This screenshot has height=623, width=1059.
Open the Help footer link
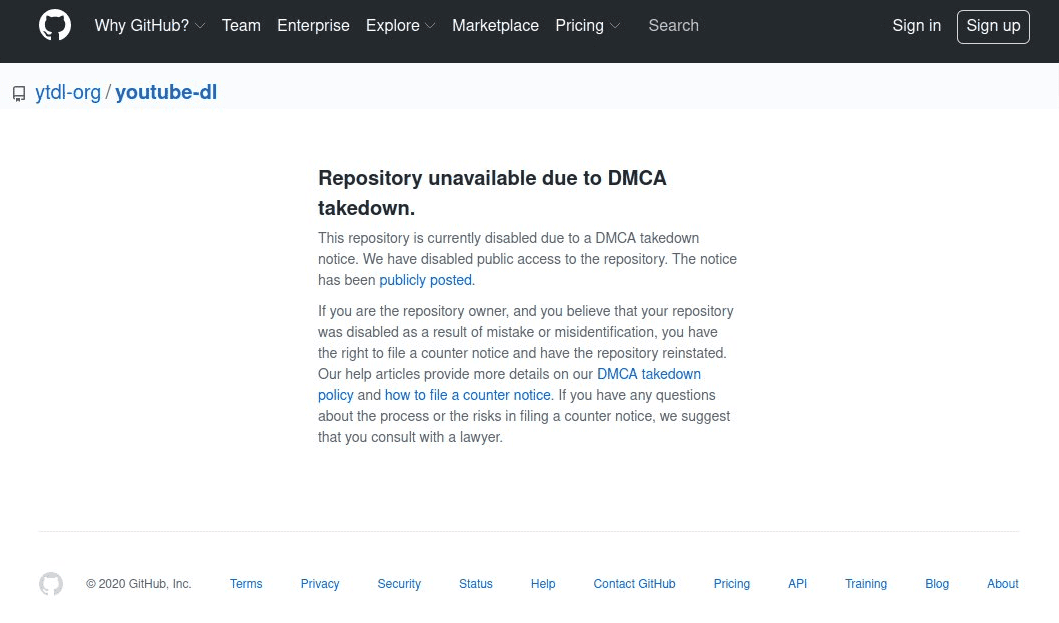click(x=543, y=584)
